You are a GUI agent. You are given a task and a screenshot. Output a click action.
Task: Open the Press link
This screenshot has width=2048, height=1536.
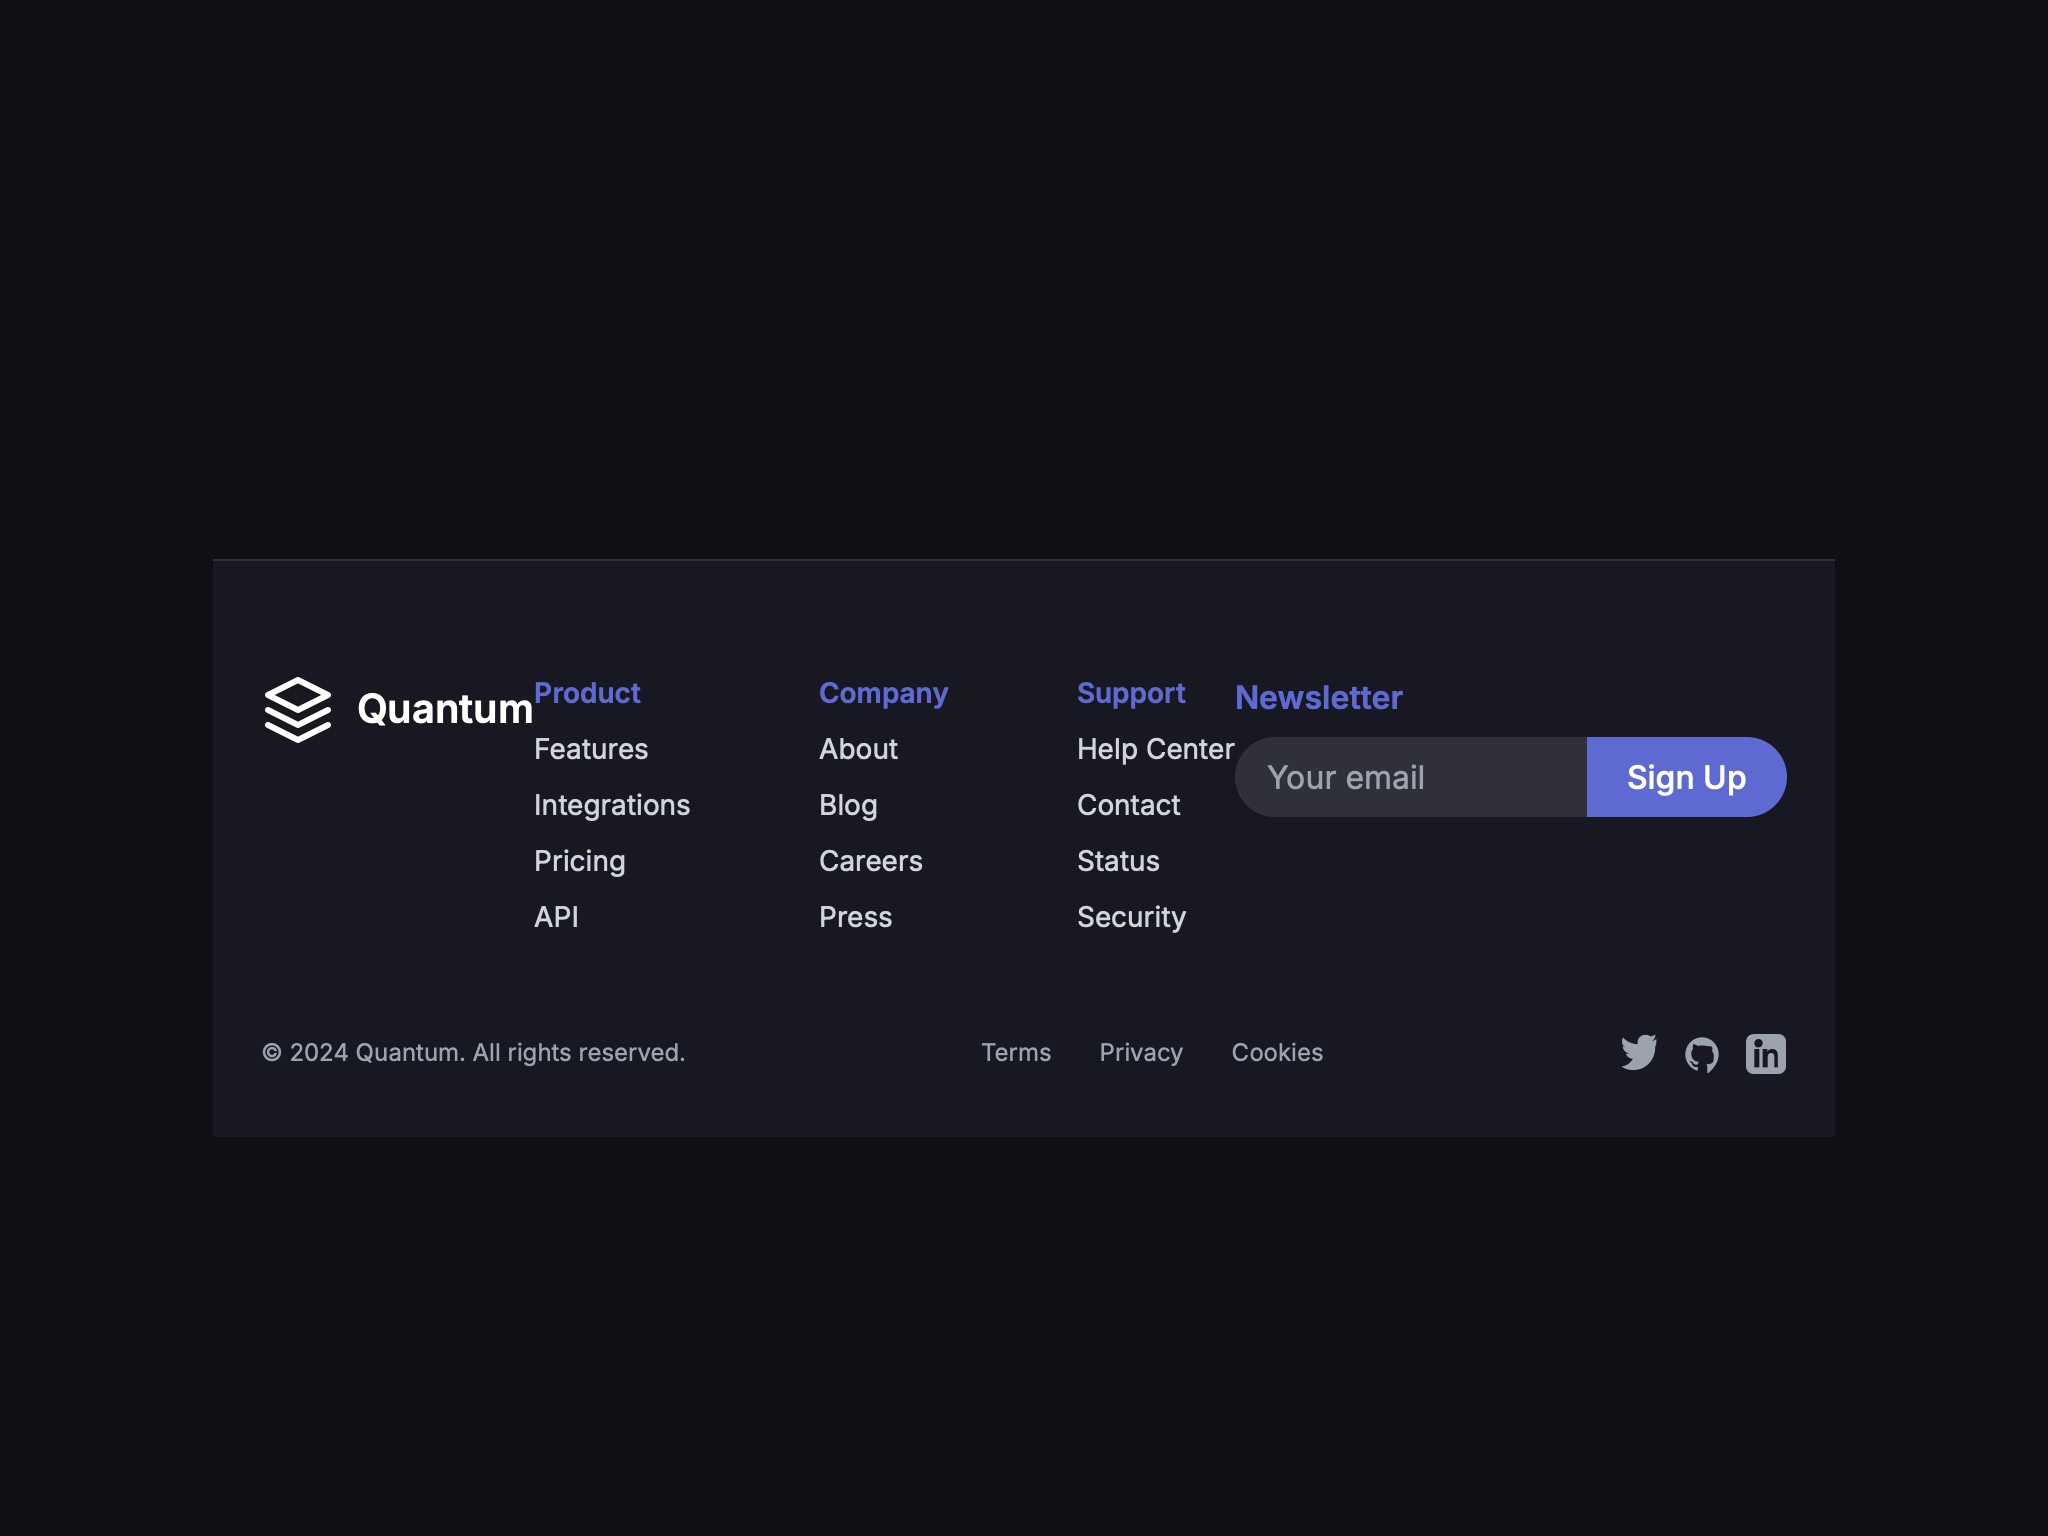pyautogui.click(x=856, y=916)
